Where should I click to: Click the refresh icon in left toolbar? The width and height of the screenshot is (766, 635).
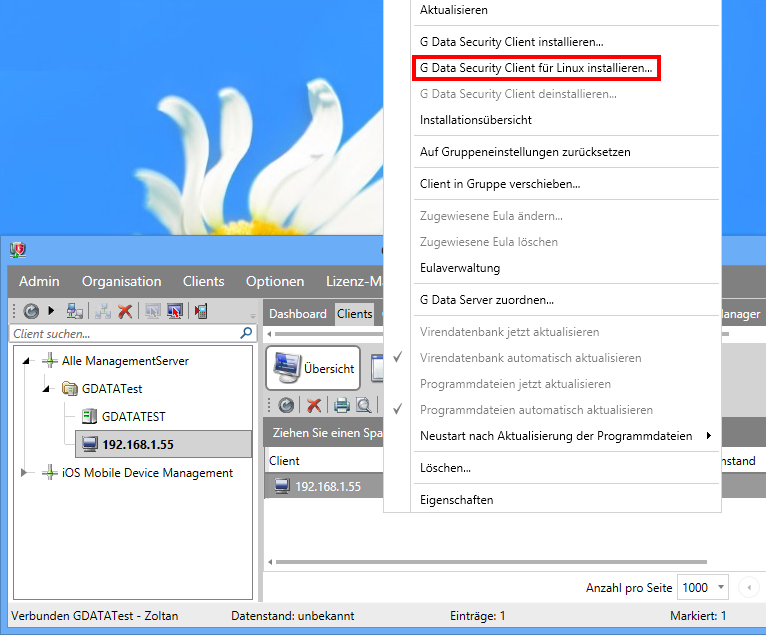point(31,311)
